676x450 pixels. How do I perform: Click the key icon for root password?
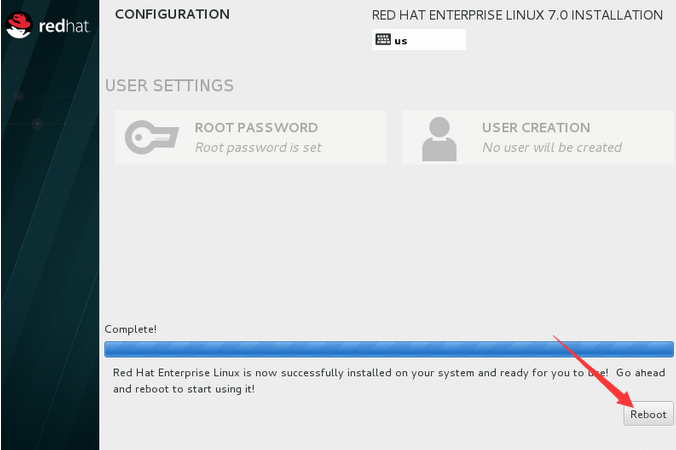click(x=152, y=137)
